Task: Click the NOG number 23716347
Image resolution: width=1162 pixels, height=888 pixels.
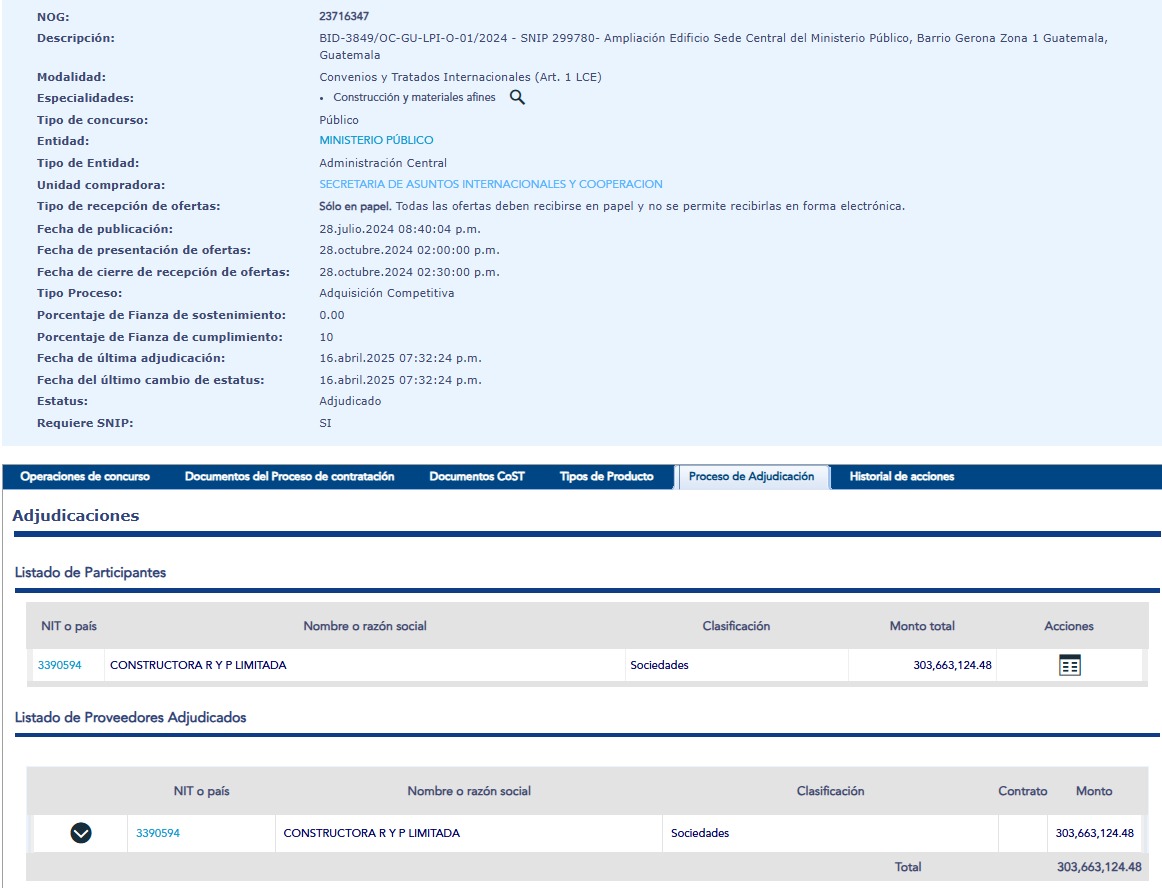Action: click(x=344, y=17)
